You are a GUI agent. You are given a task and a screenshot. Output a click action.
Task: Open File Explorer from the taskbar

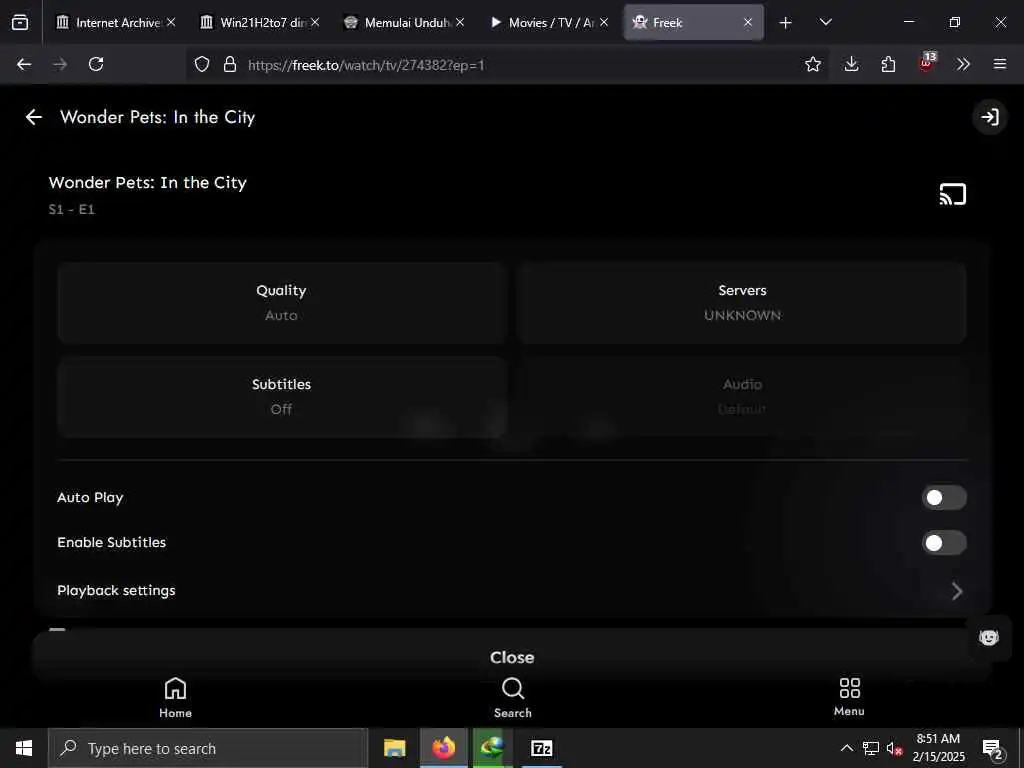[394, 748]
